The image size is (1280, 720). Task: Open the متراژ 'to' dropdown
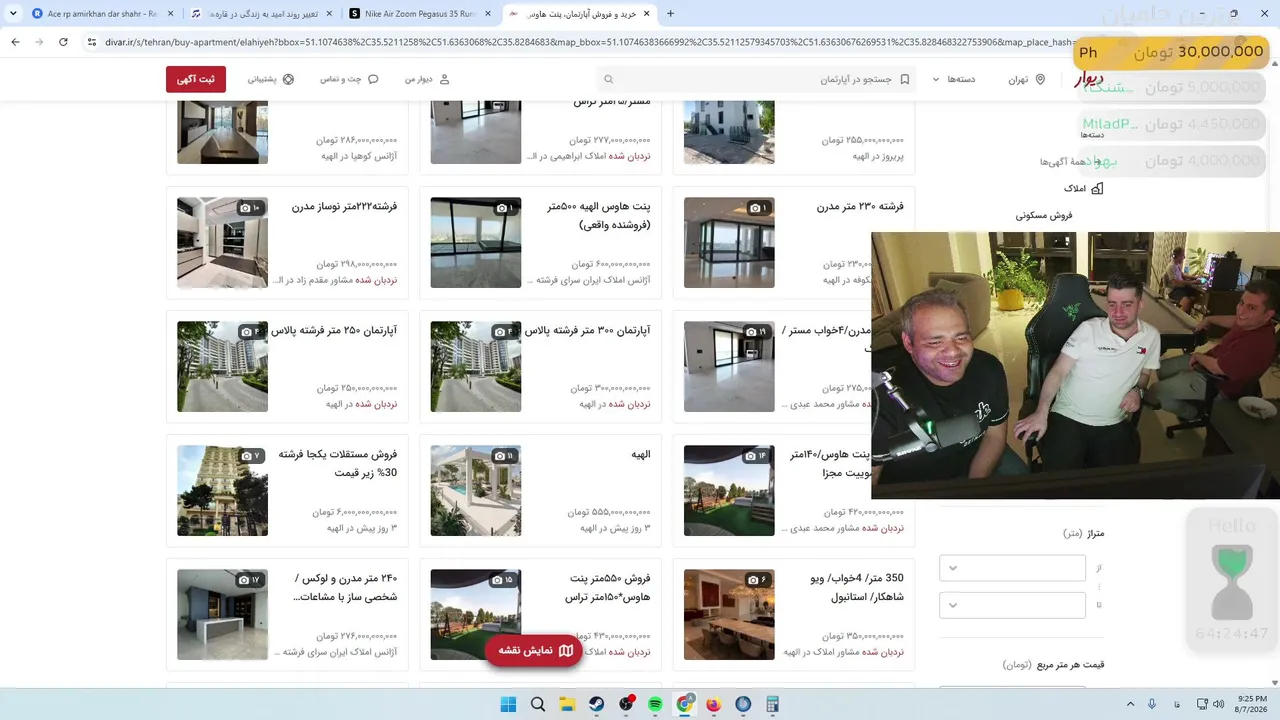pos(1012,605)
